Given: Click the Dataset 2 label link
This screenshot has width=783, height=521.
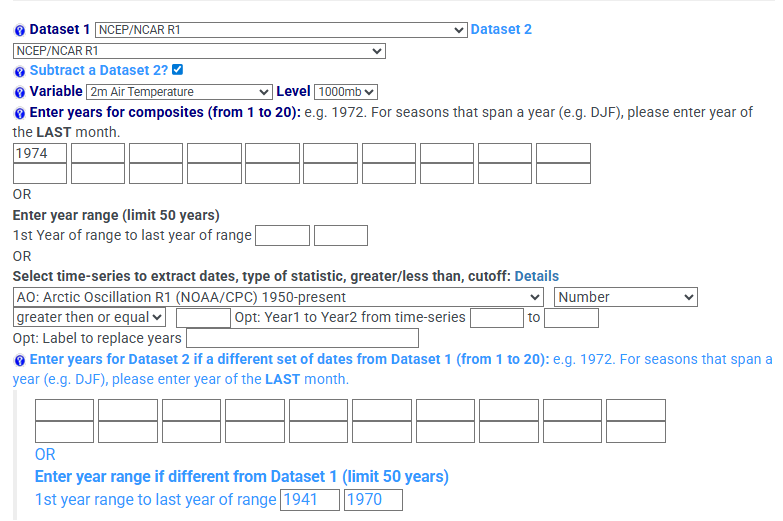Looking at the screenshot, I should 501,30.
